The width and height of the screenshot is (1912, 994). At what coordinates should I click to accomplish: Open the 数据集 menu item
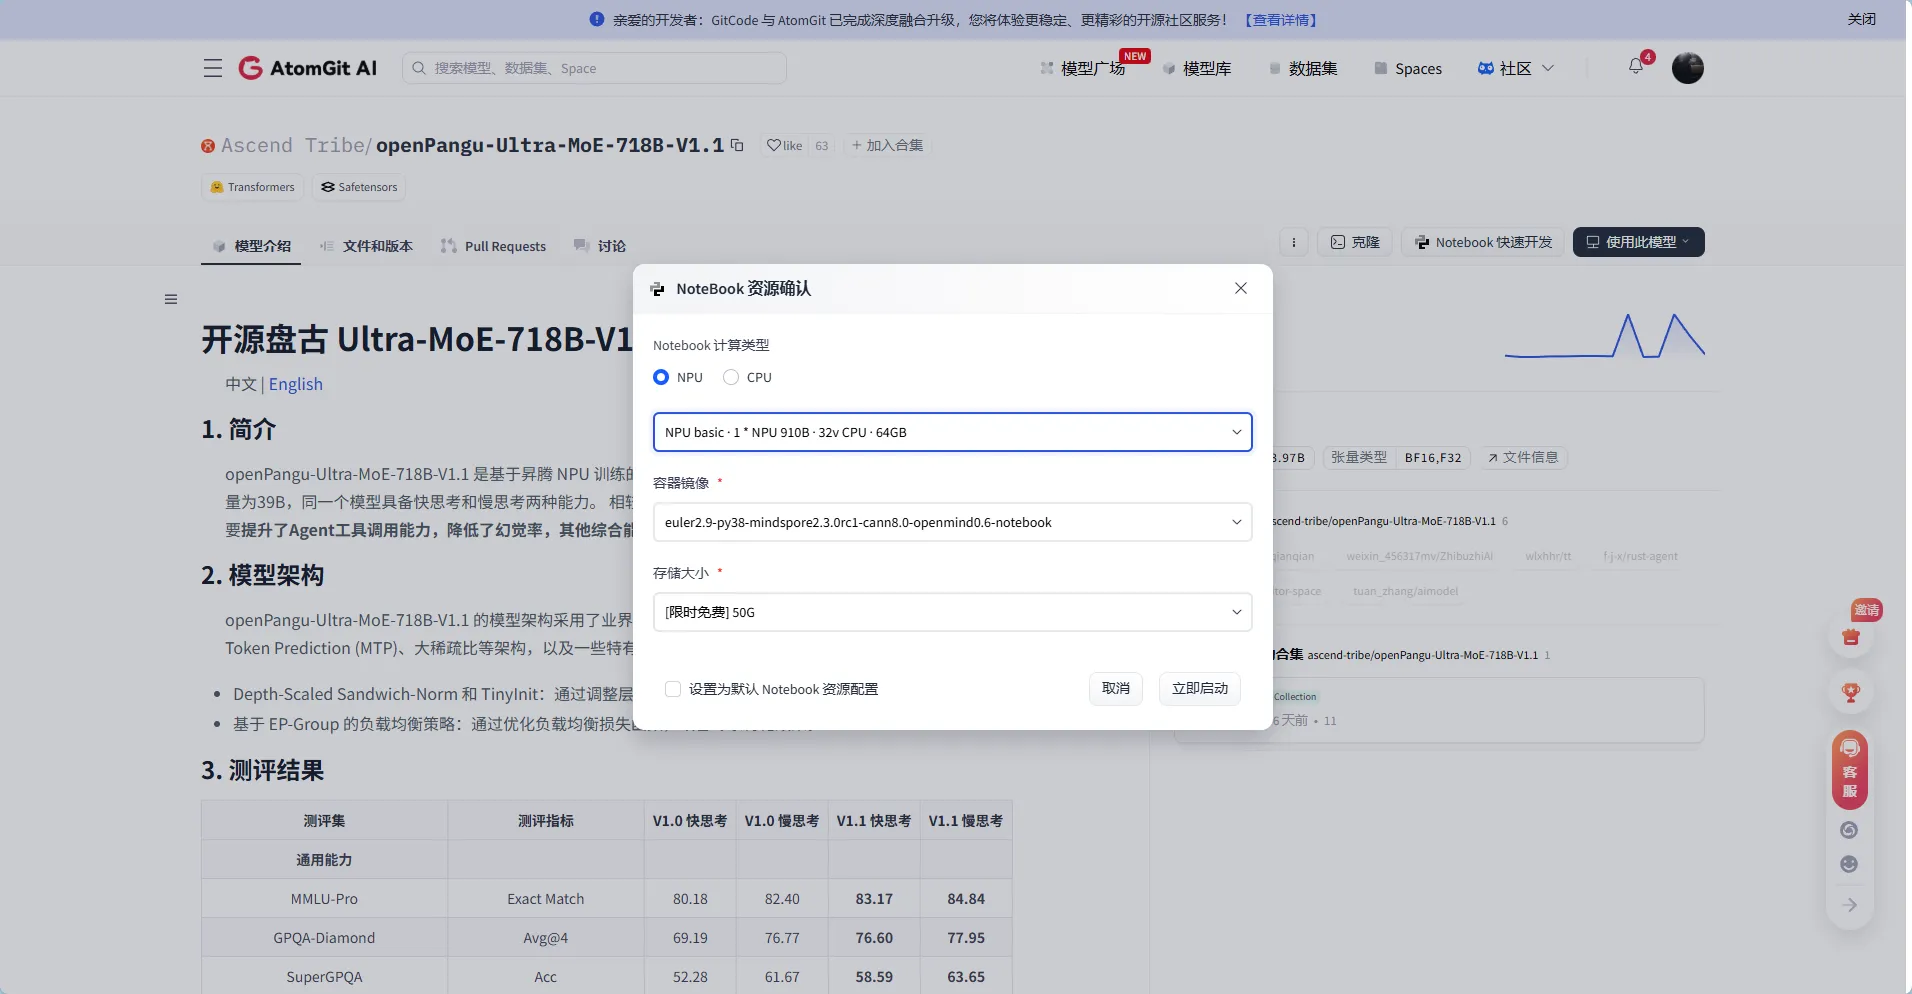click(x=1303, y=68)
